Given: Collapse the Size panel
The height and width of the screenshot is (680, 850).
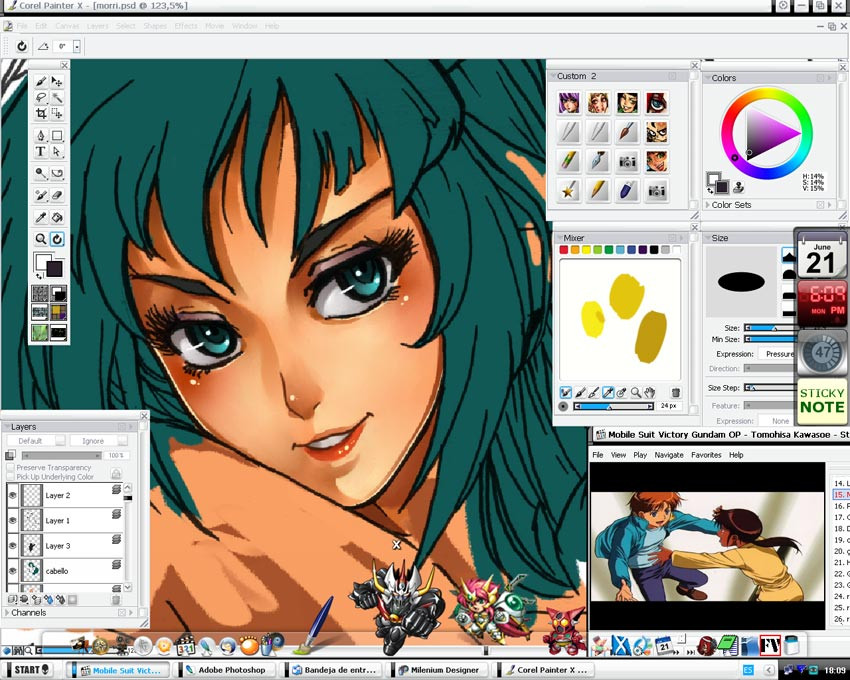Looking at the screenshot, I should point(707,238).
